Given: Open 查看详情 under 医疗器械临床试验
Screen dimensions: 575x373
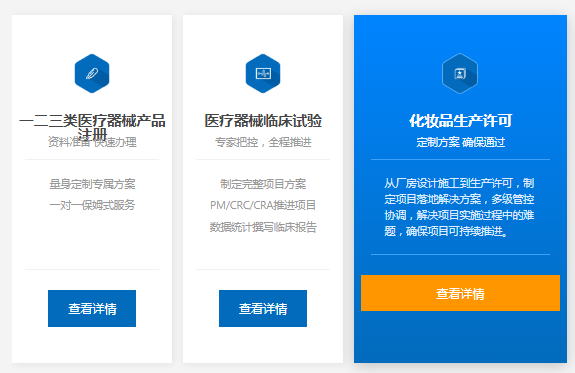Looking at the screenshot, I should pyautogui.click(x=263, y=308).
